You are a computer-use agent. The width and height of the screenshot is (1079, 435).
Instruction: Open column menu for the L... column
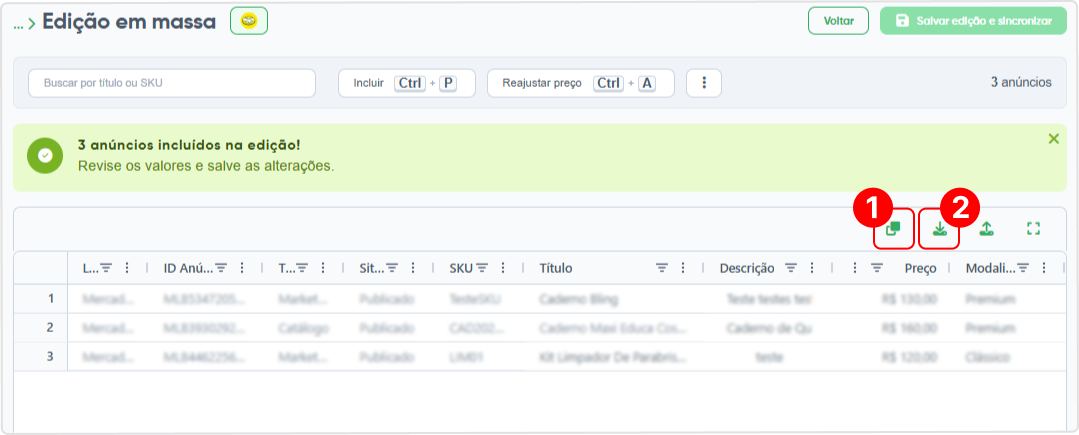(127, 268)
